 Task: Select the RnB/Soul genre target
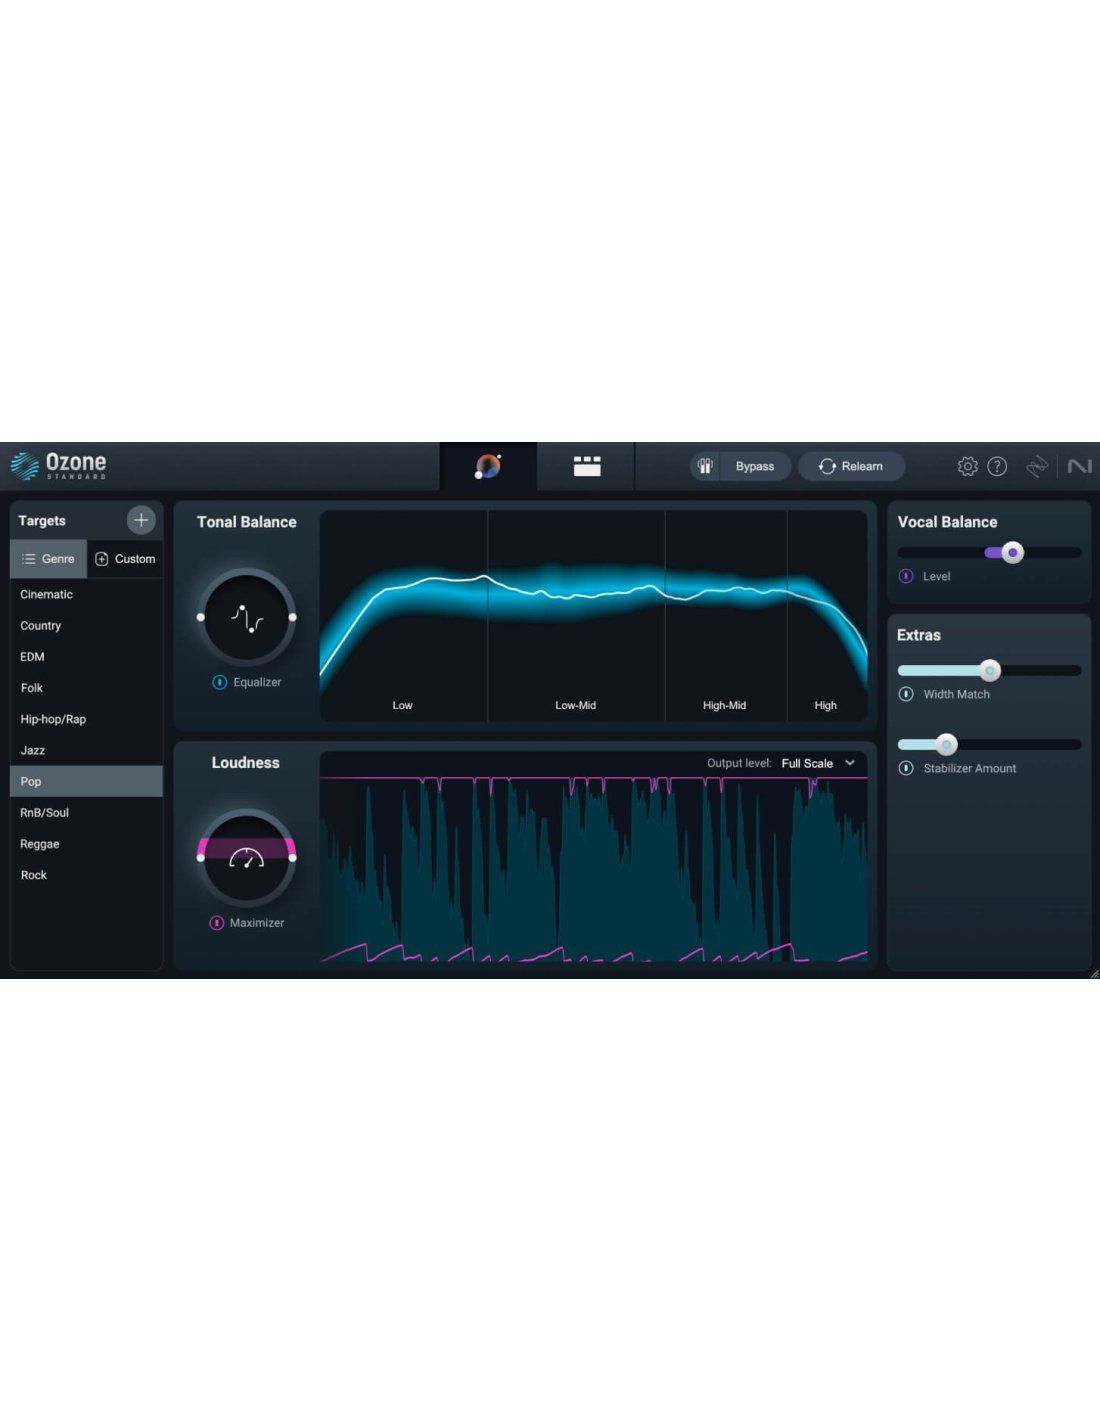(86, 812)
